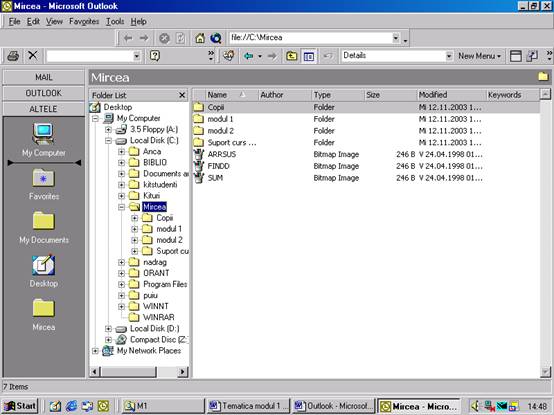554x415 pixels.
Task: Click the Search the Web globe icon
Action: pos(216,38)
